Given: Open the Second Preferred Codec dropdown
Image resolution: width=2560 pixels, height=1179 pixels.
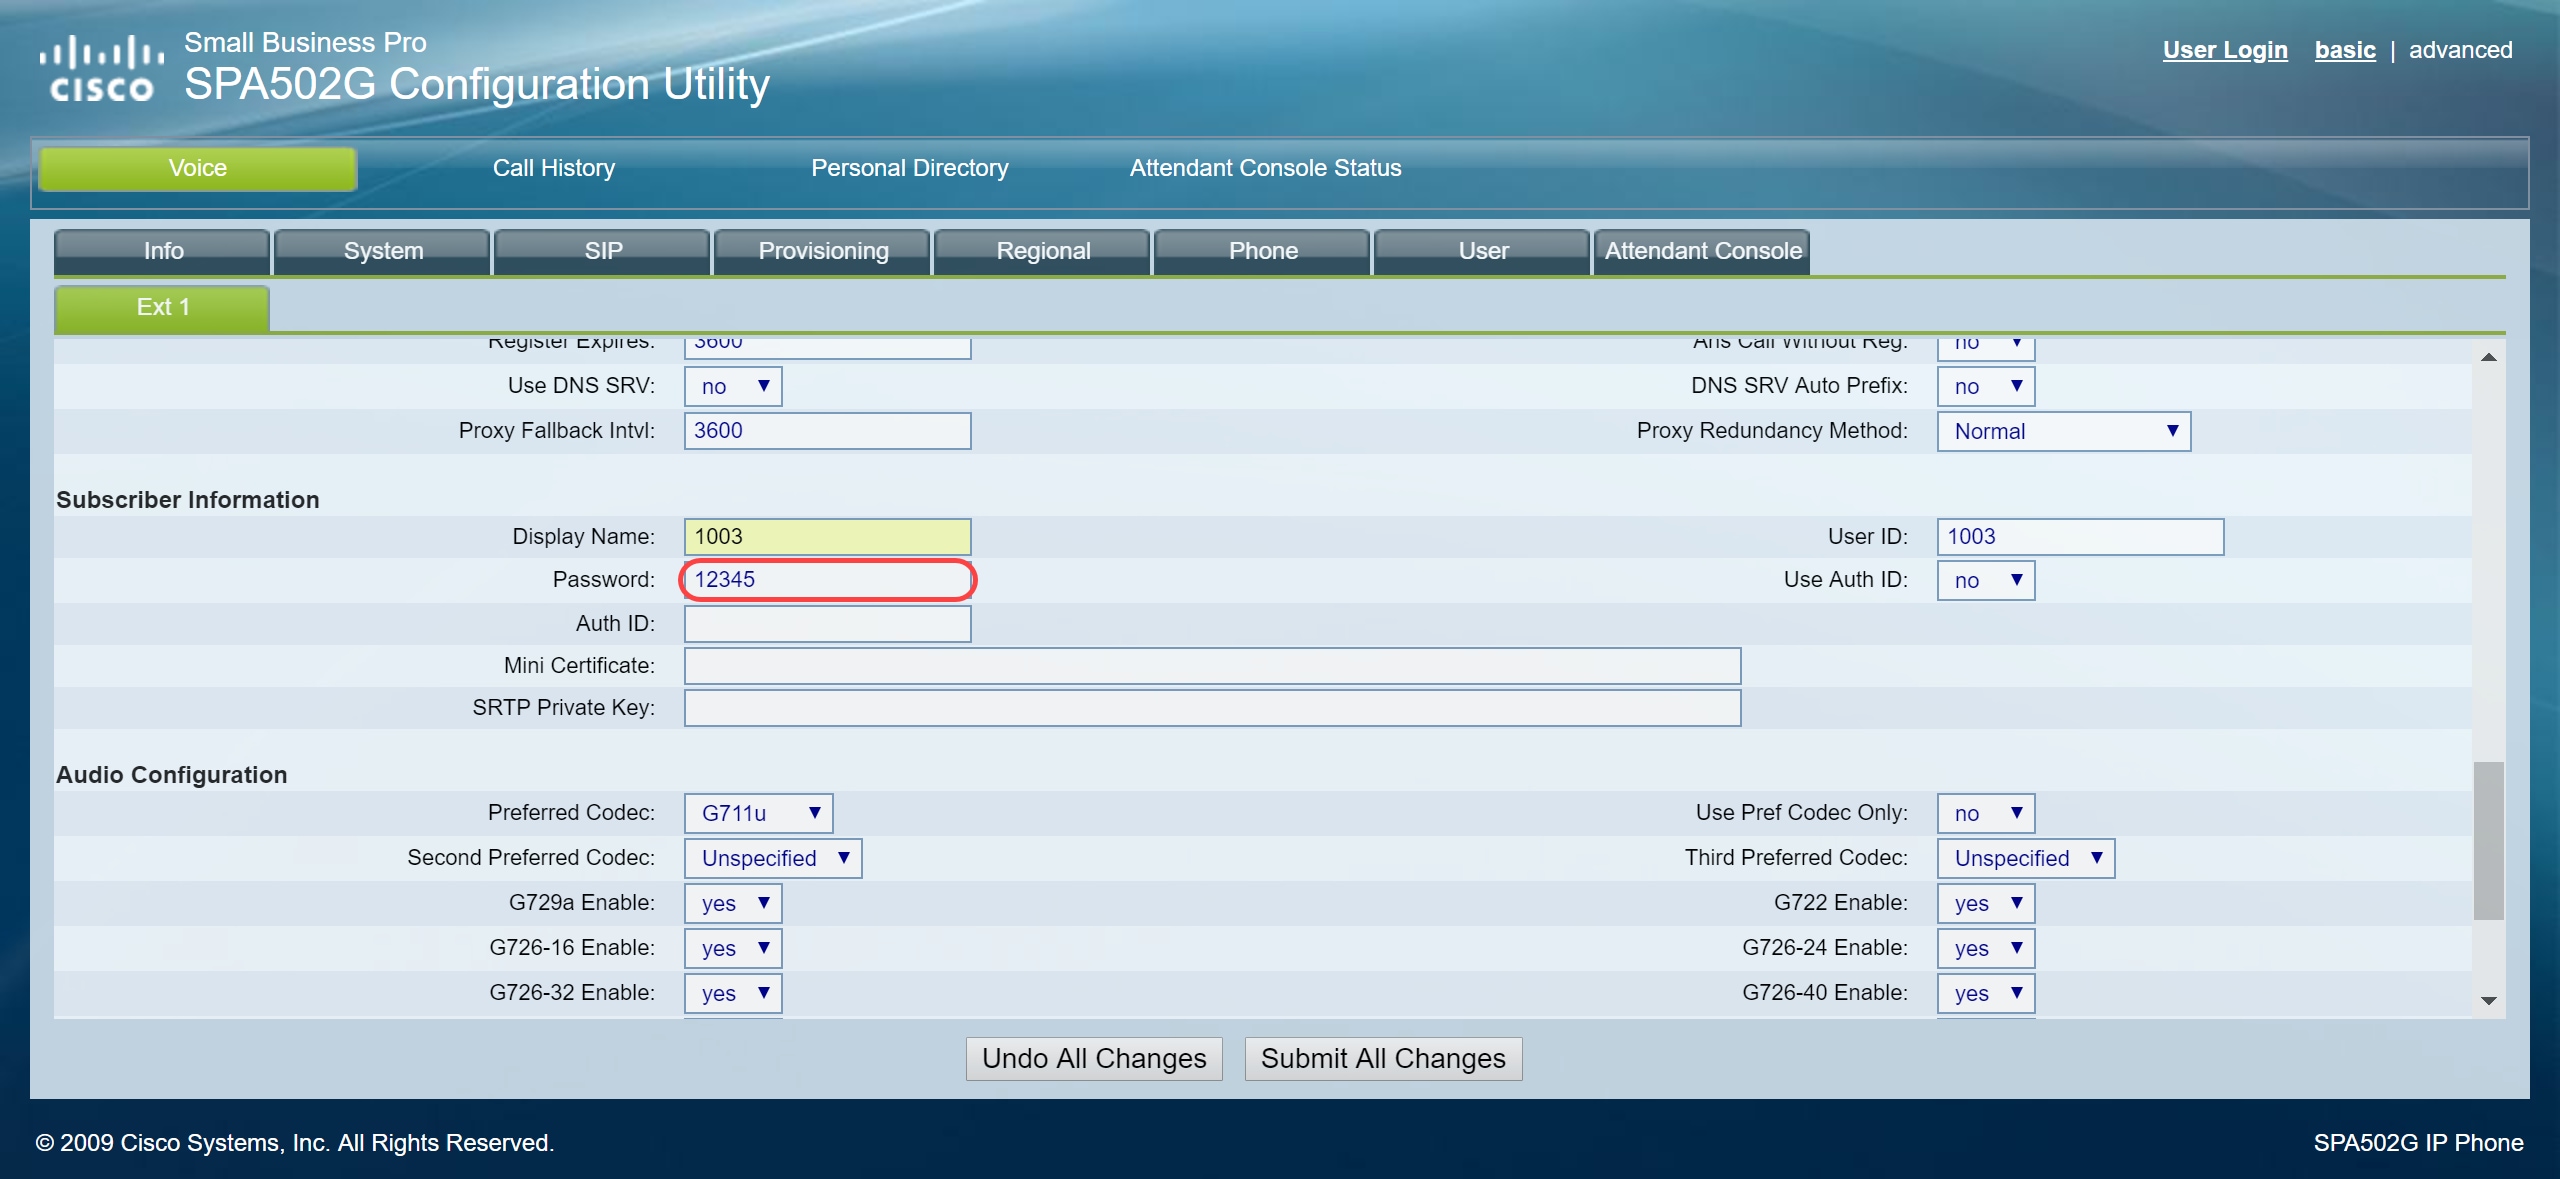Looking at the screenshot, I should [772, 858].
